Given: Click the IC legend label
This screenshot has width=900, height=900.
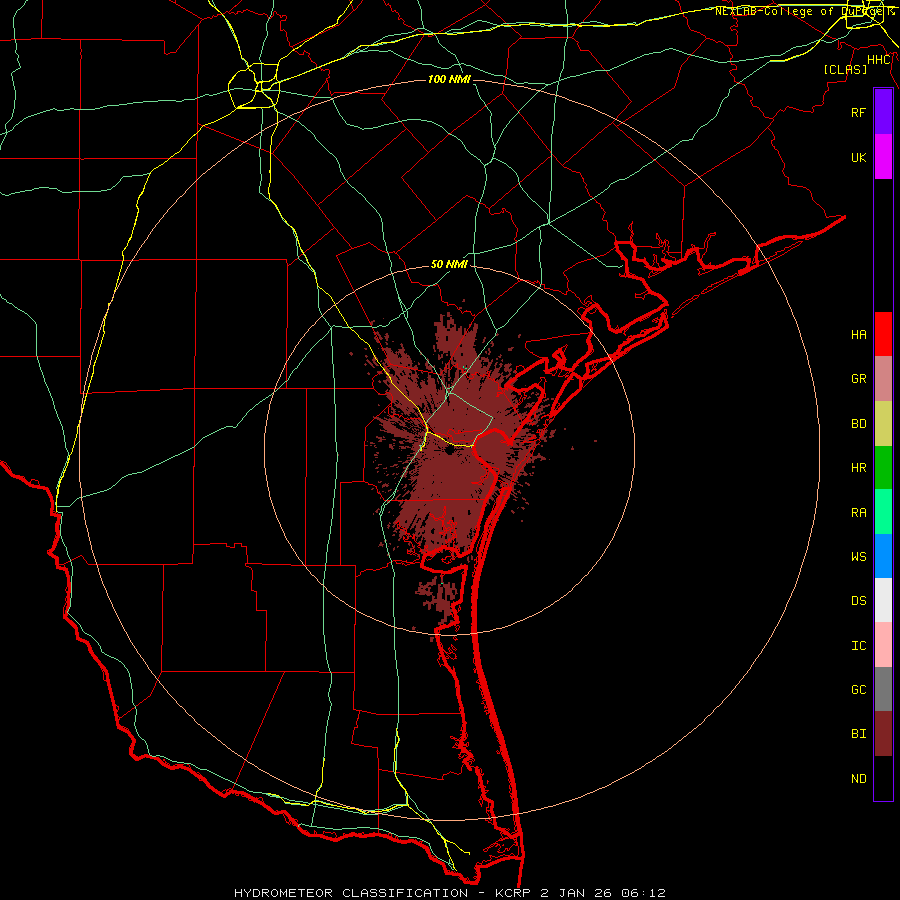Looking at the screenshot, I should [858, 646].
